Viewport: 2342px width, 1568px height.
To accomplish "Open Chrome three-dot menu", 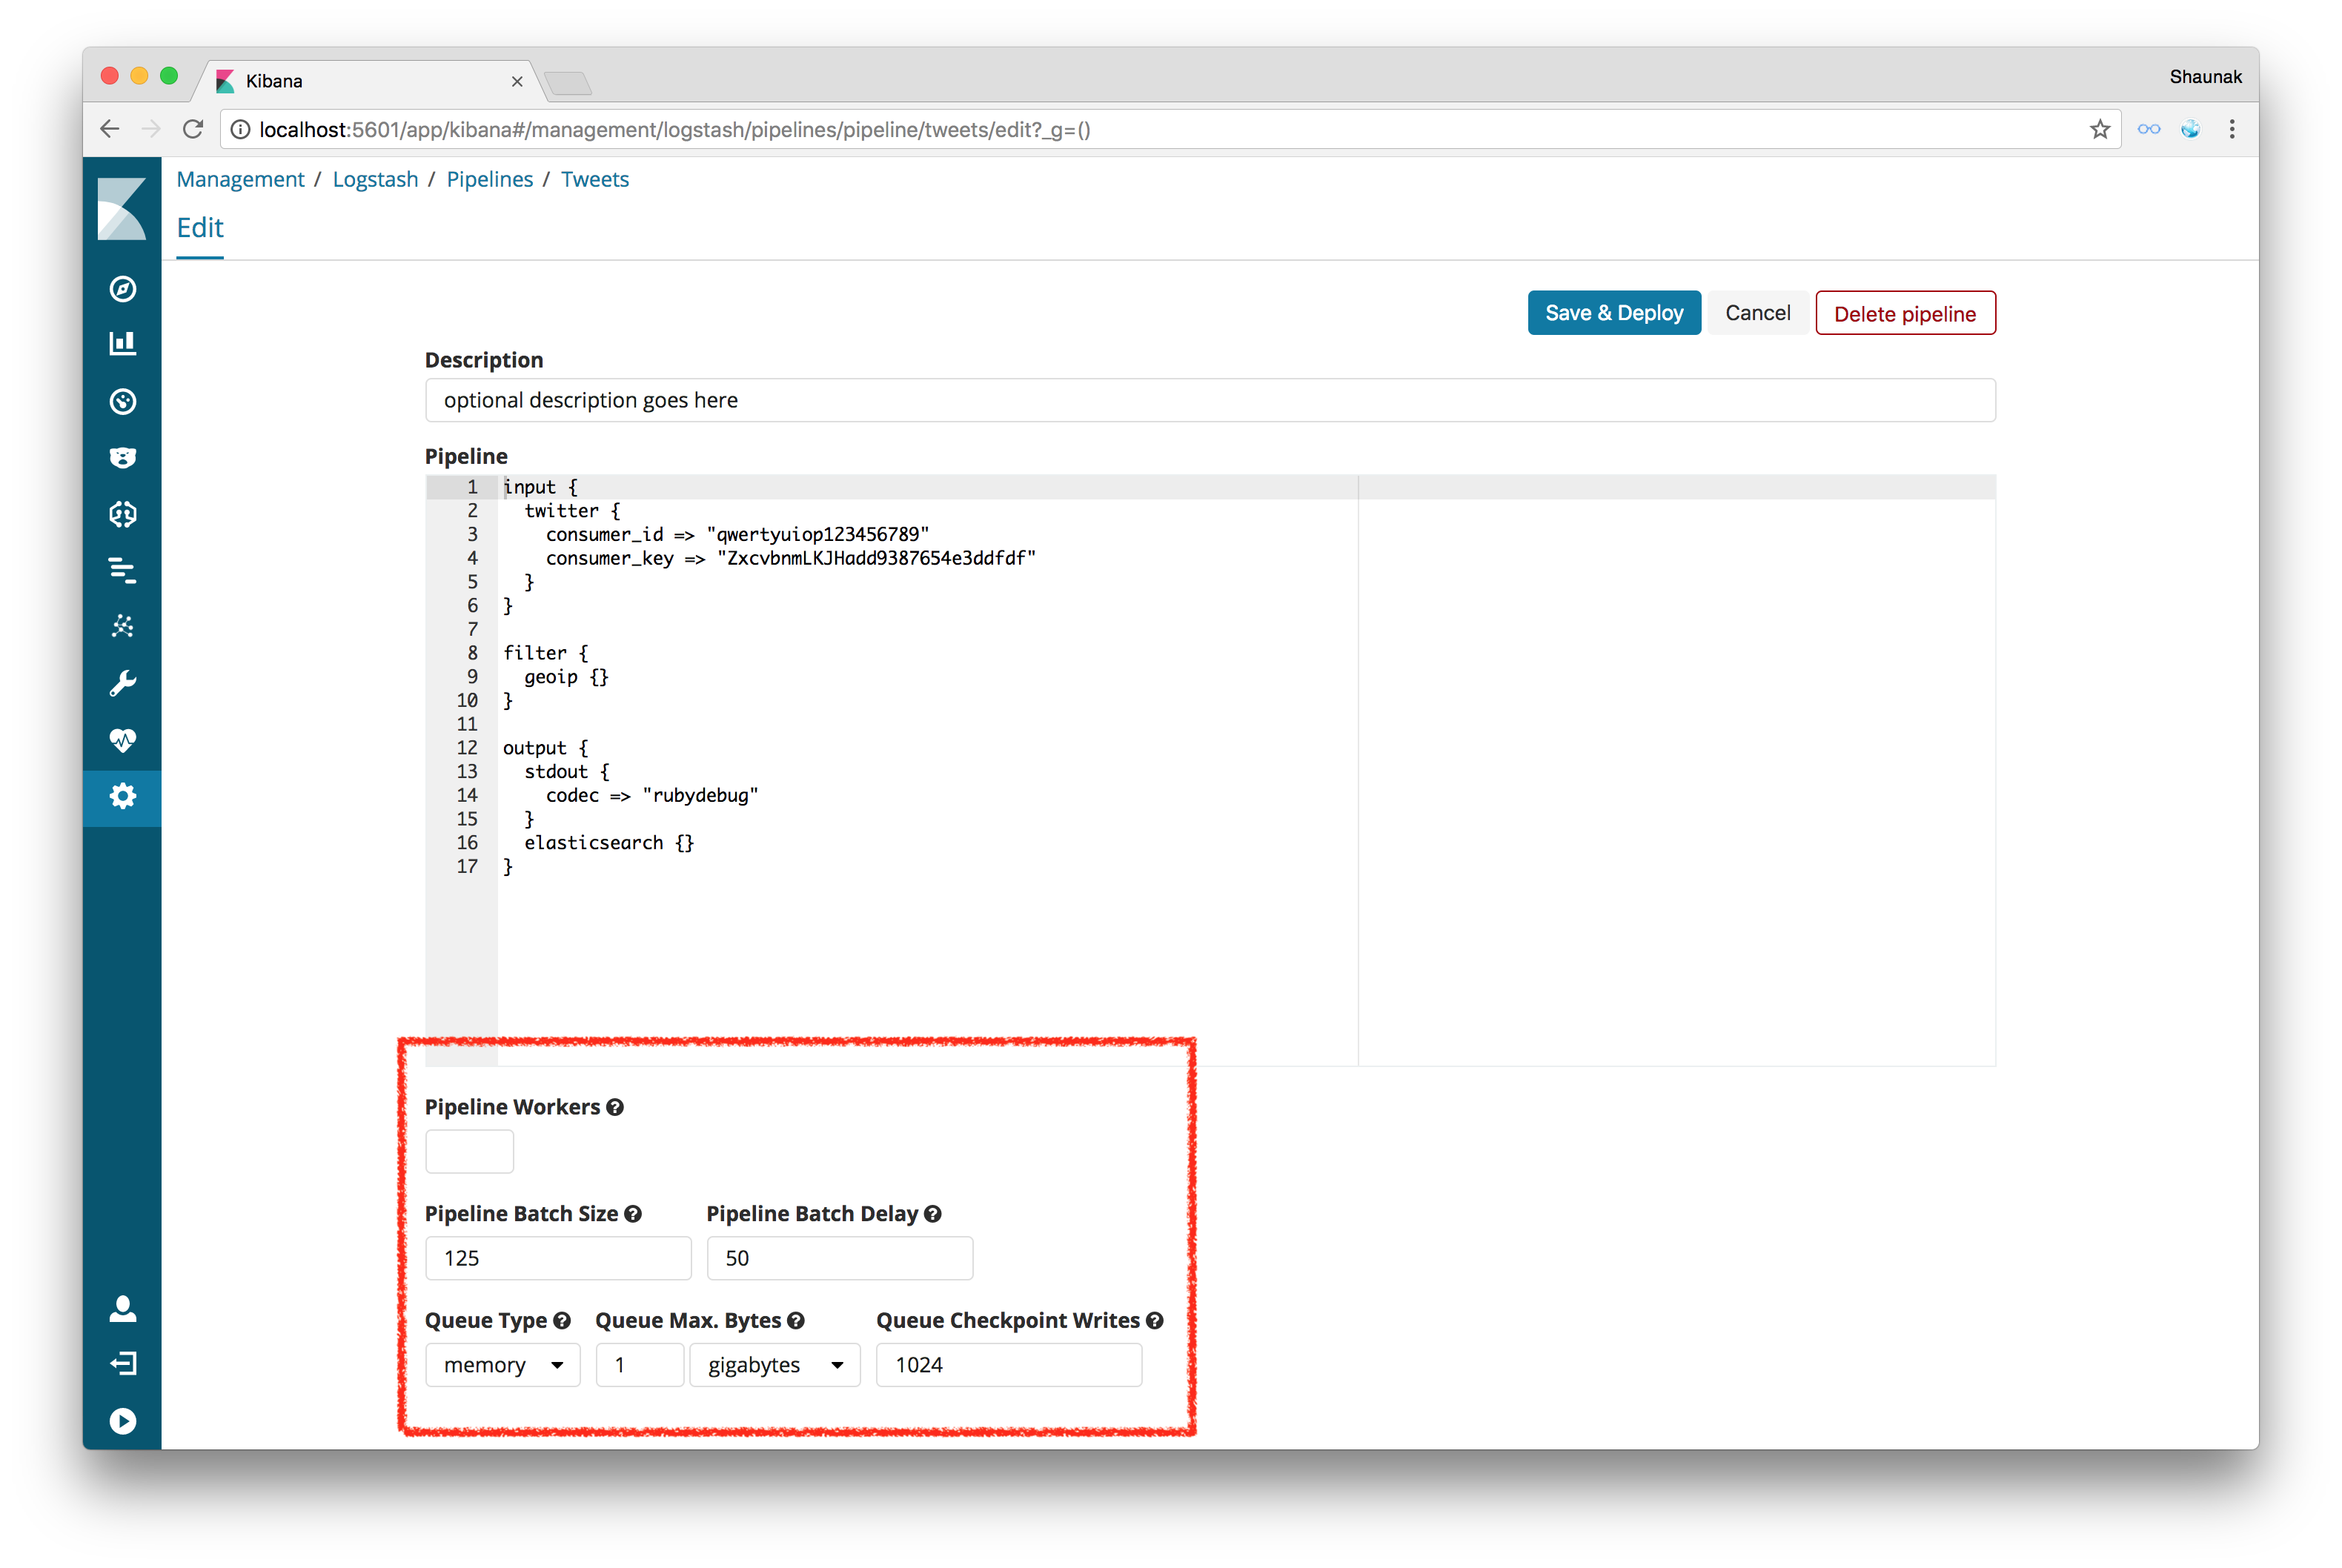I will 2232,129.
